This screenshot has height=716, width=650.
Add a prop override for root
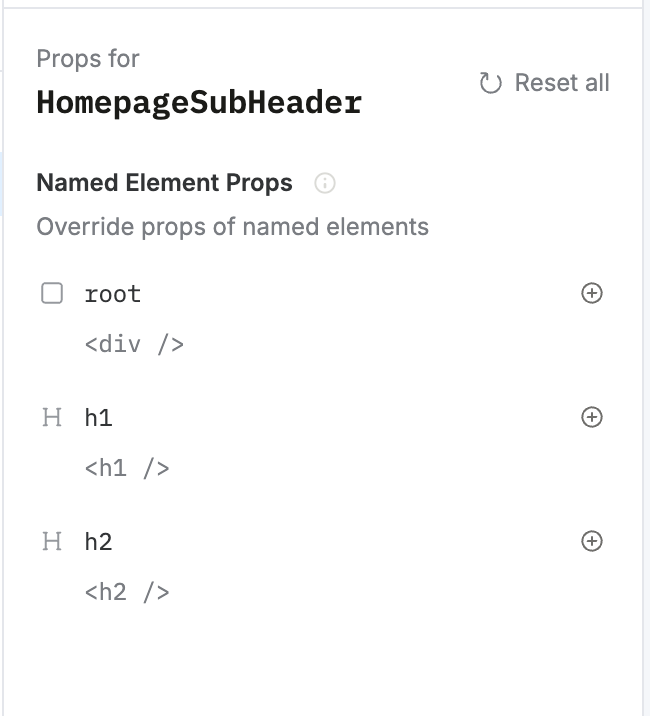(592, 293)
